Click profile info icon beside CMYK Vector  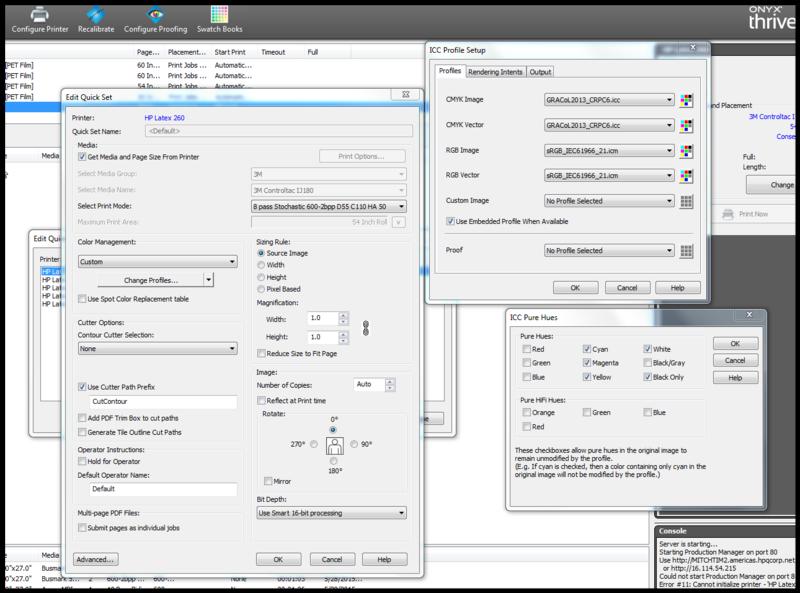(686, 125)
